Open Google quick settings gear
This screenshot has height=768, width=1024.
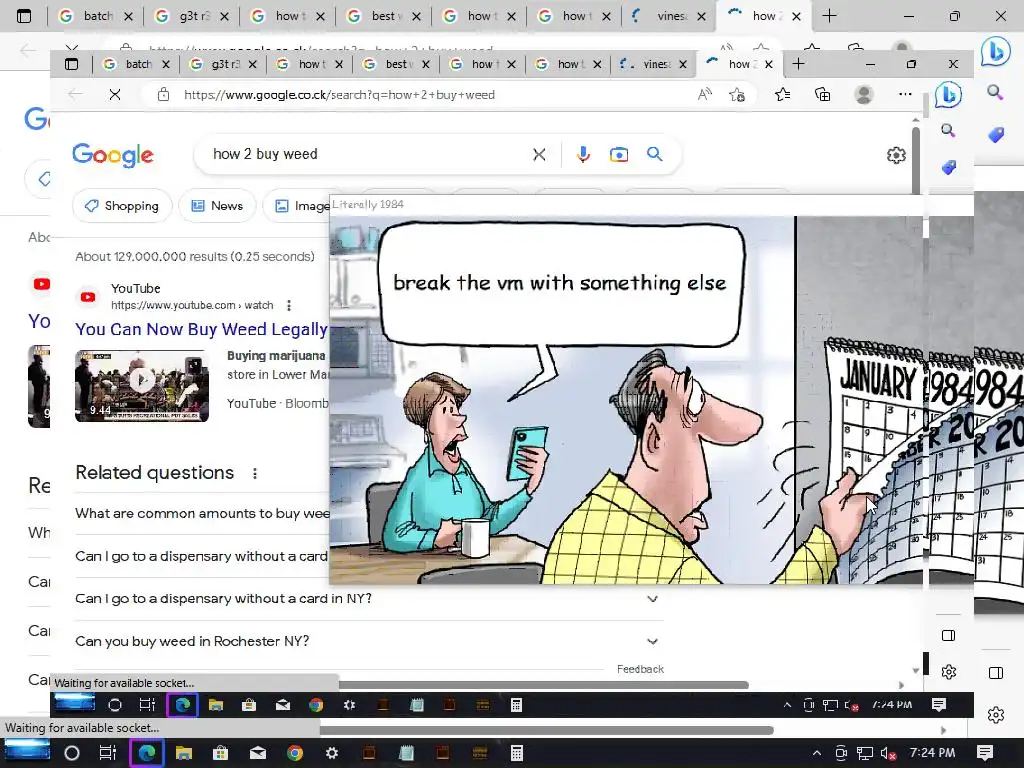(x=896, y=155)
